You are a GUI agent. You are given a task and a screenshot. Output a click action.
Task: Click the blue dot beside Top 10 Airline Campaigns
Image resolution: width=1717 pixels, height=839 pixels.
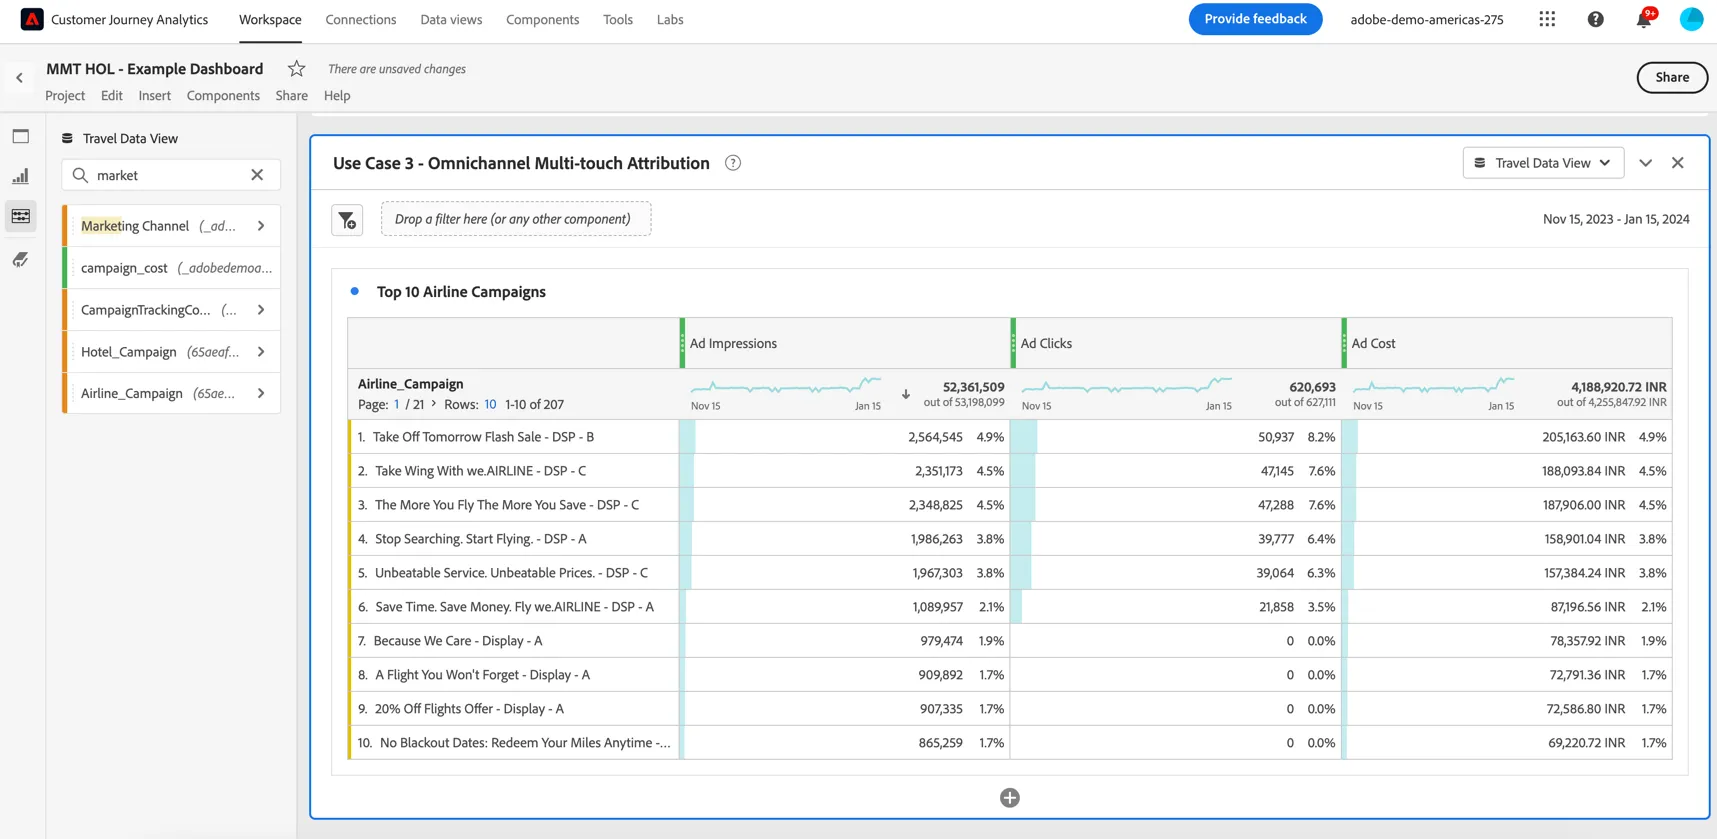click(x=354, y=291)
